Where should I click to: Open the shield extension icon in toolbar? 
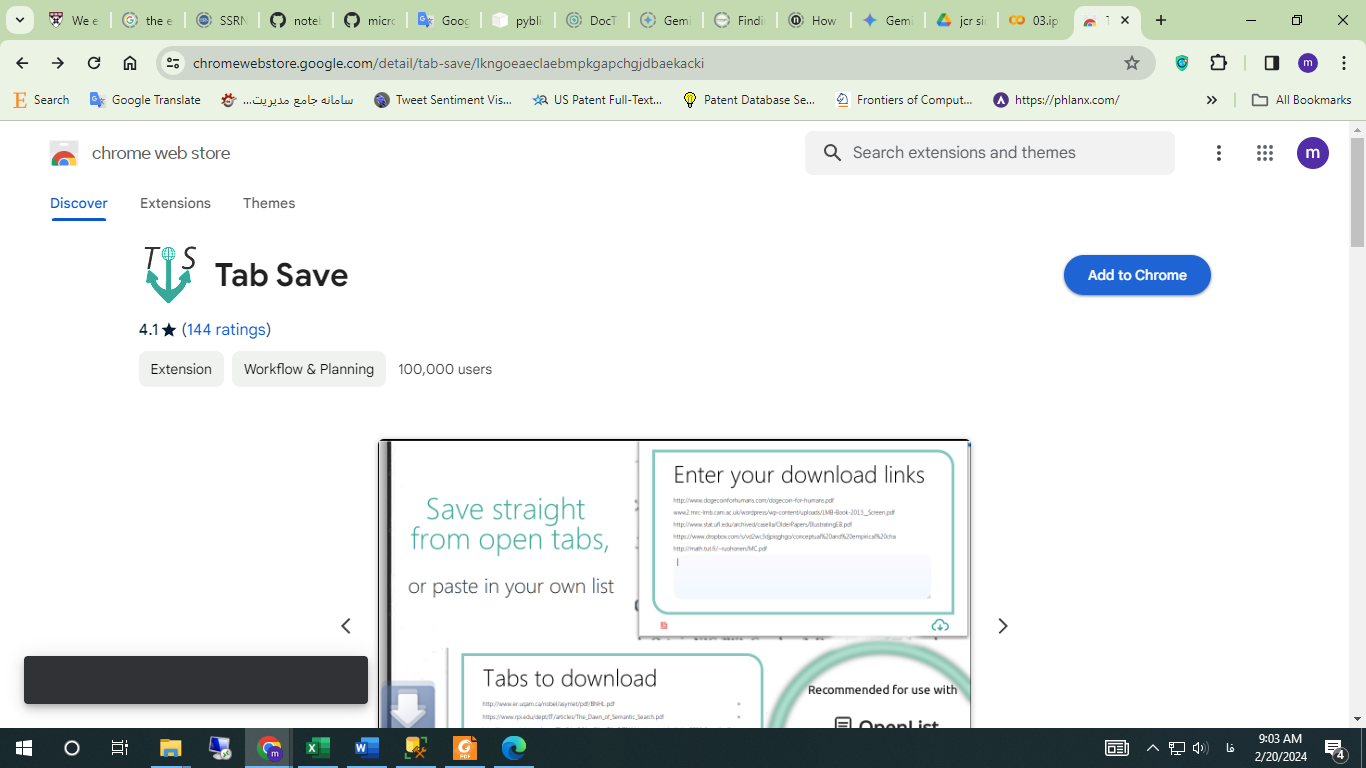[1182, 63]
